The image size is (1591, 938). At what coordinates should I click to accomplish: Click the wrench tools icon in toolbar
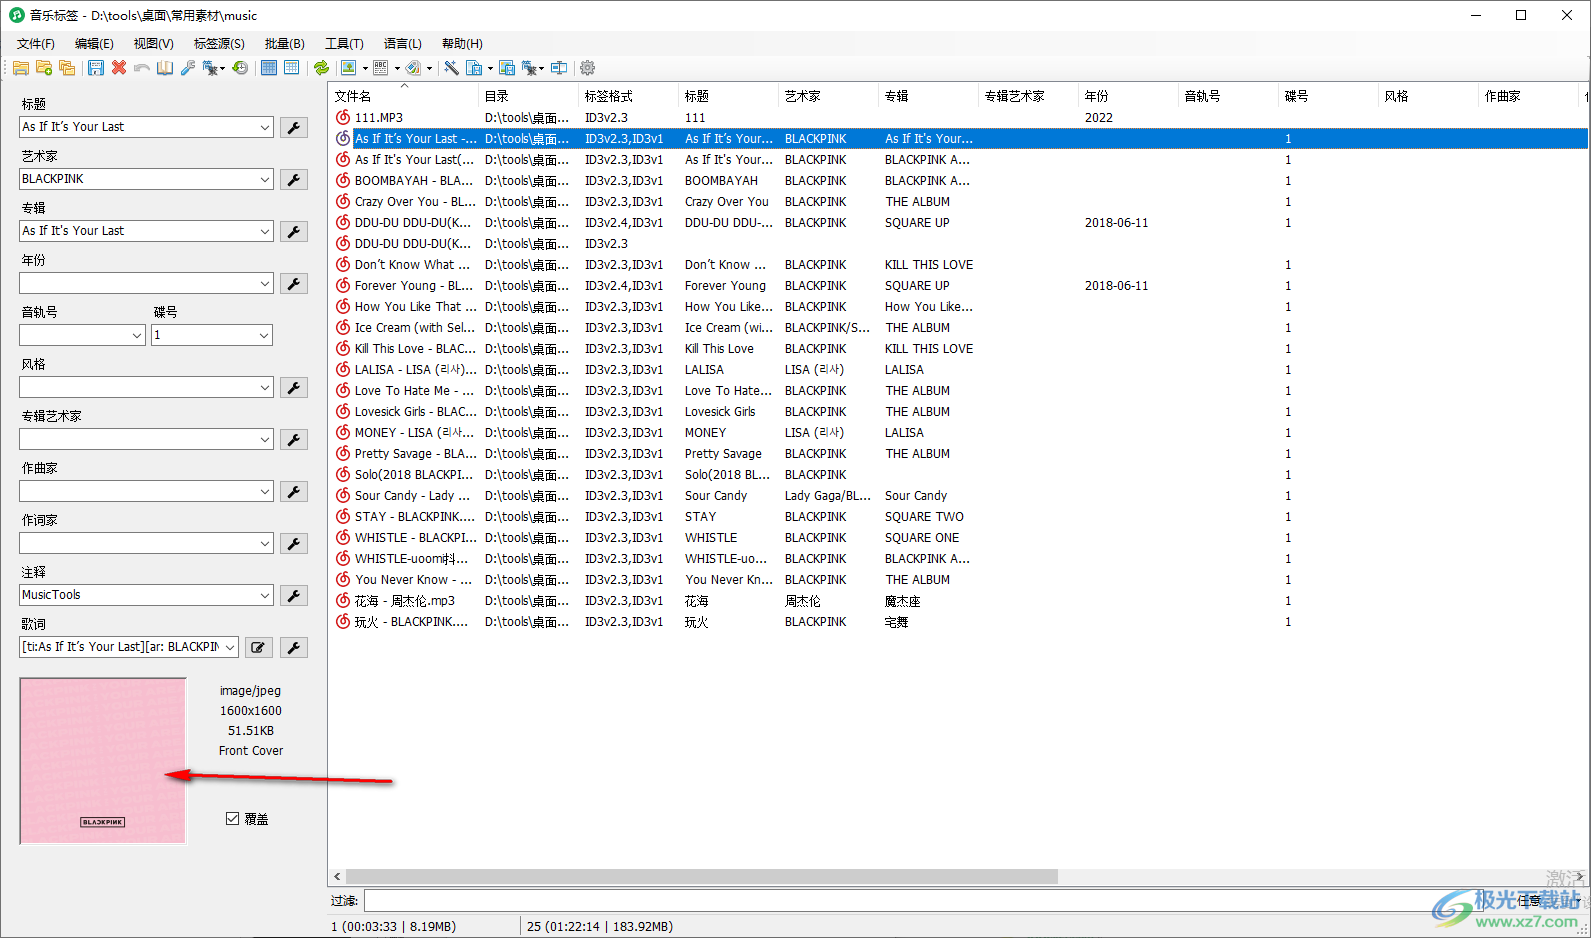pyautogui.click(x=188, y=68)
